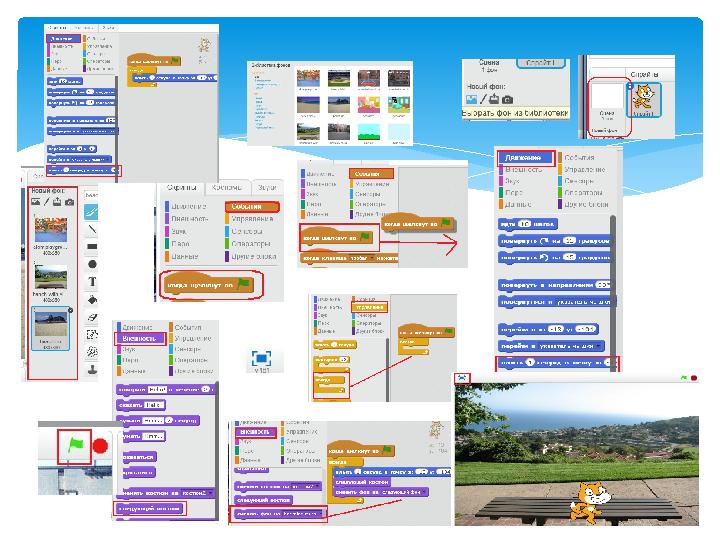Select the Rectangle tool in the paint editor
720x540 pixels.
click(92, 247)
